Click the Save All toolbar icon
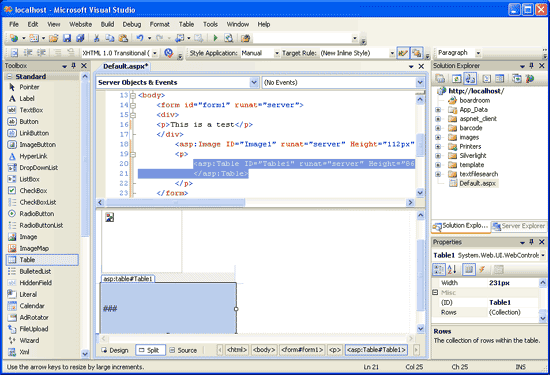Screen dimensions: 550x375 (x=80, y=38)
